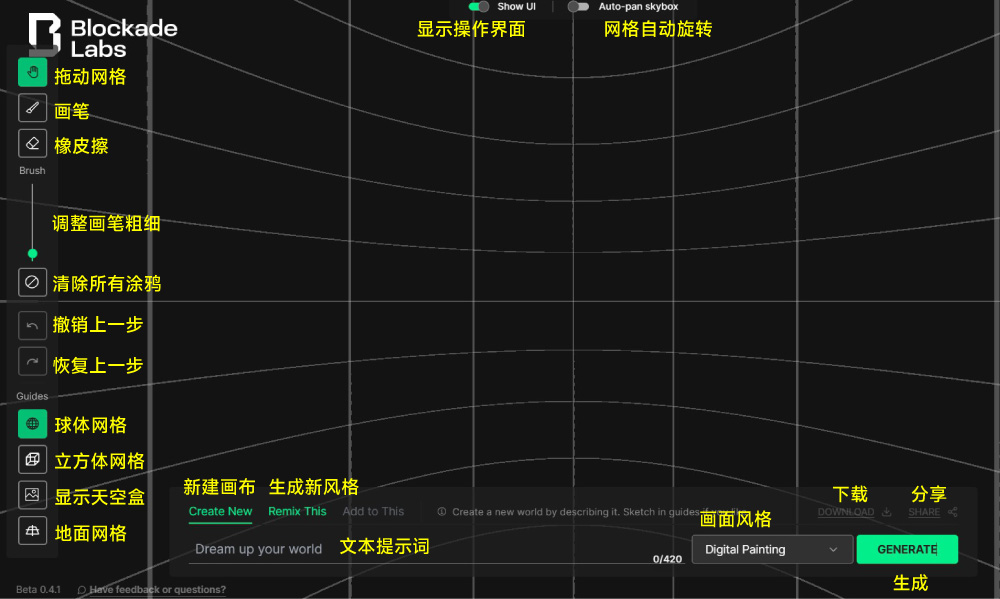Enable the sphere grid guide
Screen dimensions: 1000x599
[x=32, y=423]
